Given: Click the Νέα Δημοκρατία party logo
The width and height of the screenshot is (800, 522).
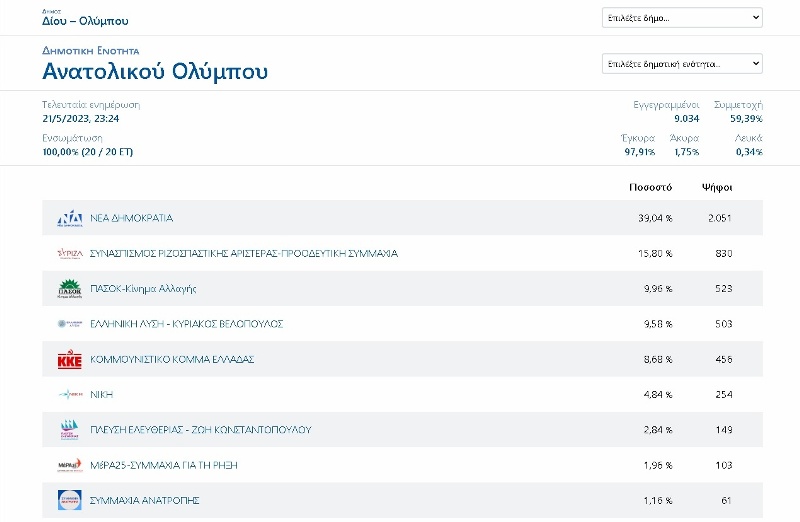Looking at the screenshot, I should pos(70,218).
